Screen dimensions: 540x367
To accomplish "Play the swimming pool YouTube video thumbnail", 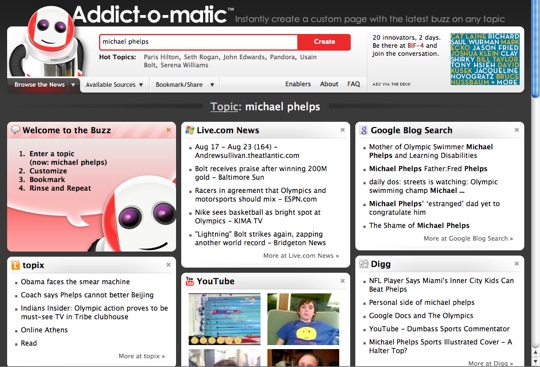I will tap(225, 319).
